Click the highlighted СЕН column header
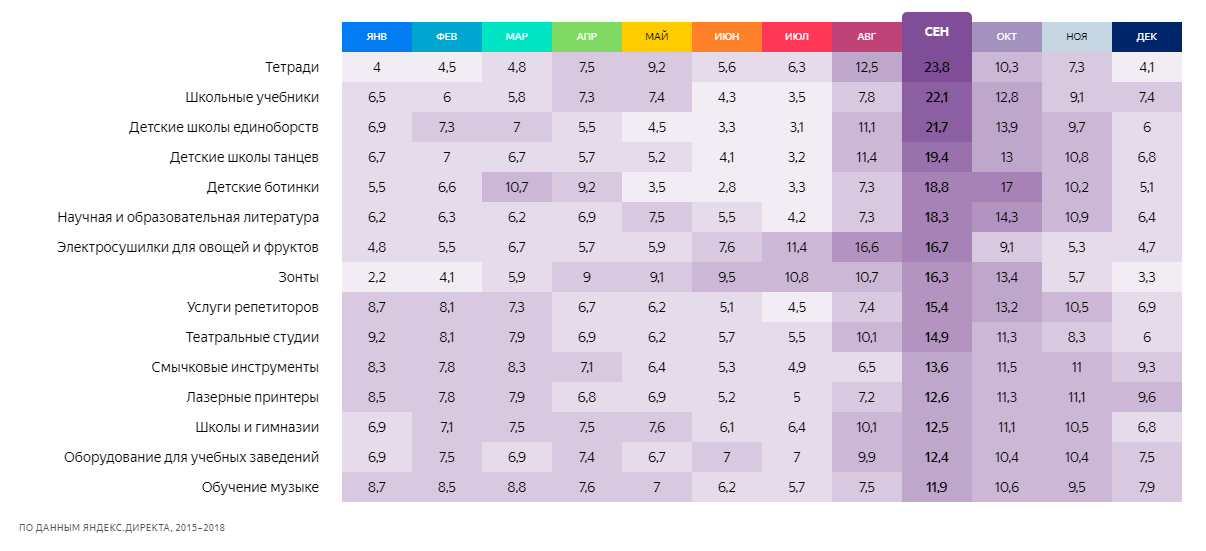Viewport: 1206px width, 551px height. [x=937, y=32]
